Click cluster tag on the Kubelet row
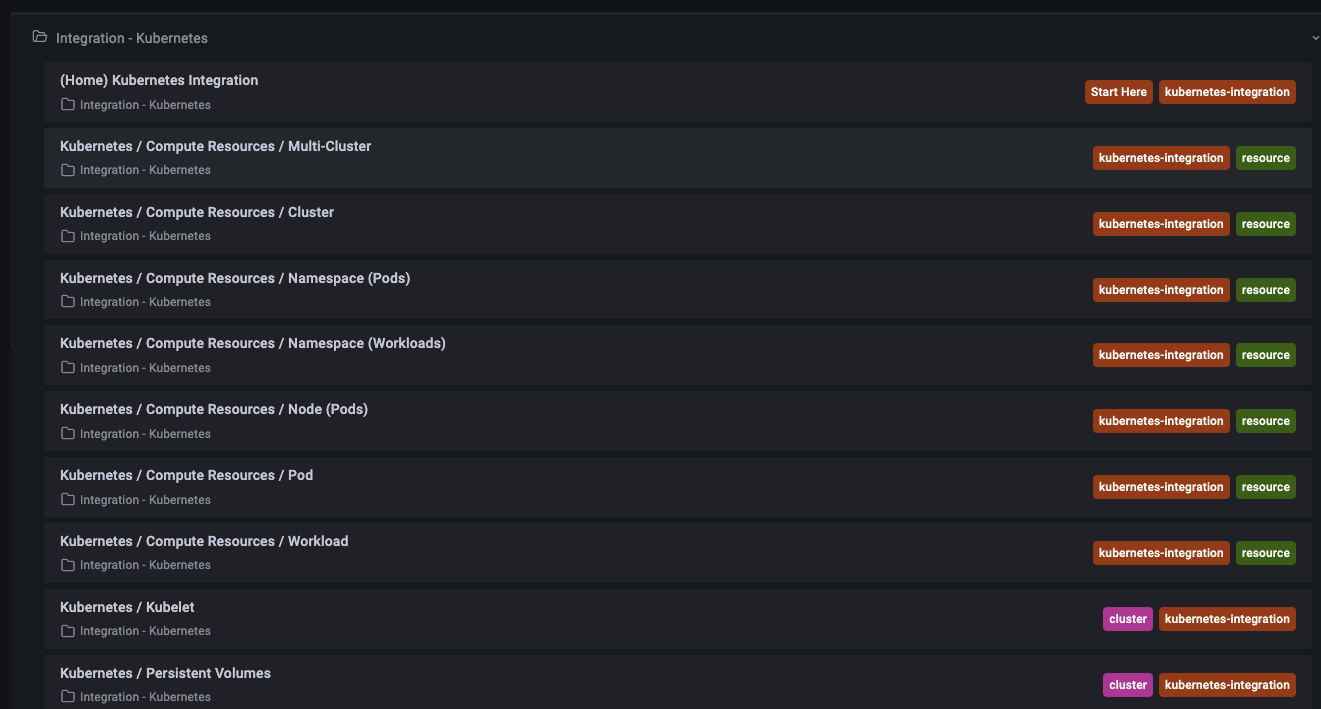 click(1128, 619)
